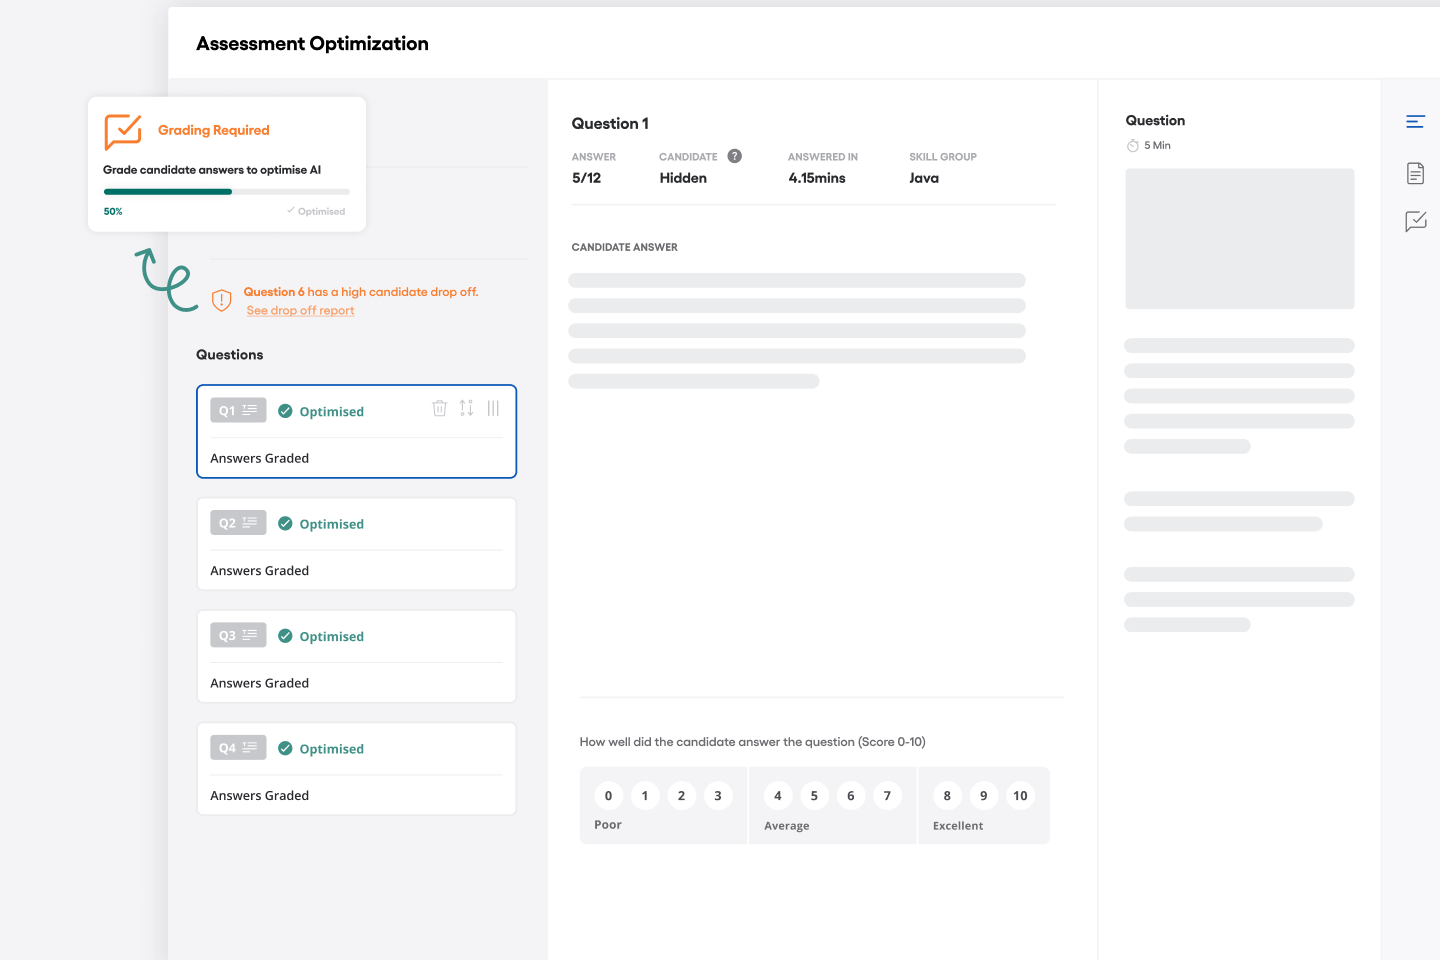The height and width of the screenshot is (960, 1440).
Task: Open the Q2 question card
Action: pyautogui.click(x=356, y=544)
